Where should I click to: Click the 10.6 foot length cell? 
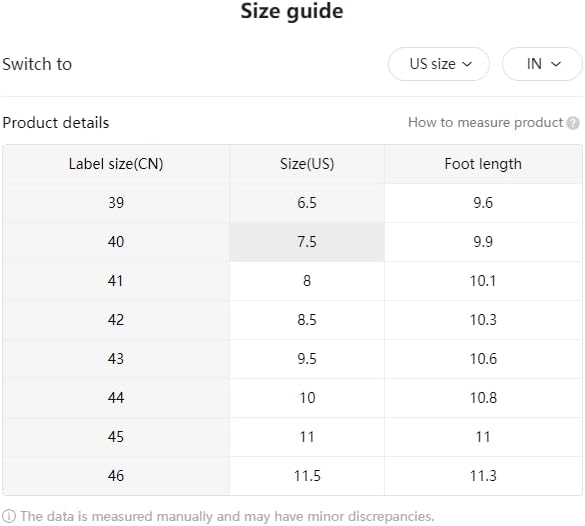pos(483,359)
